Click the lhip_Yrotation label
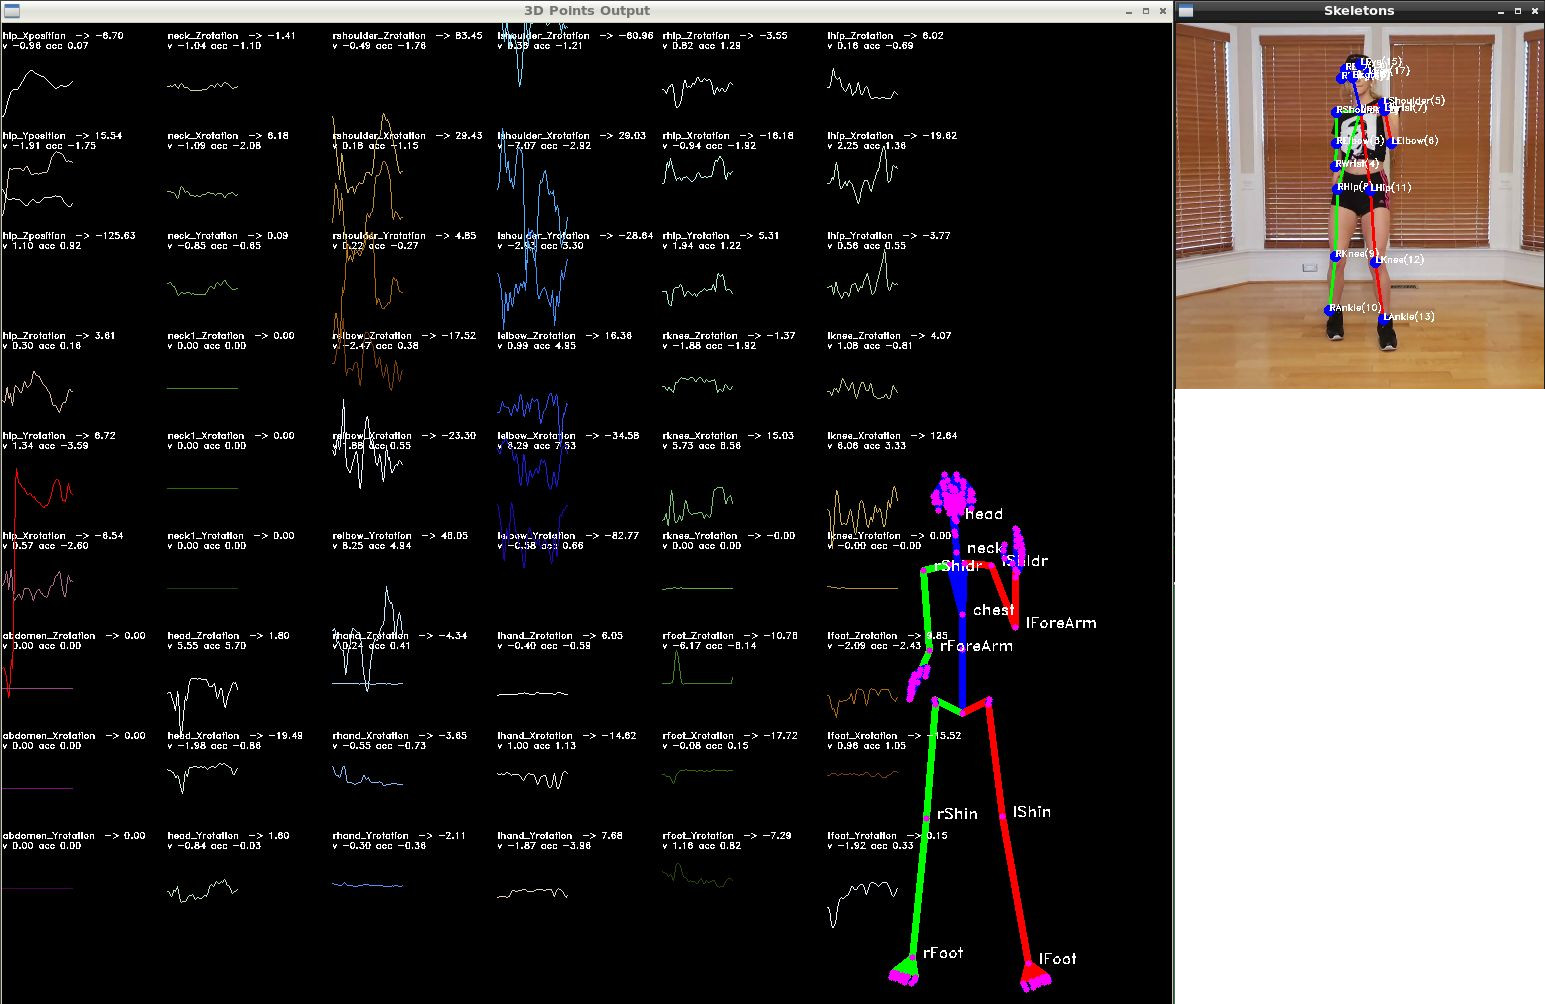 click(x=861, y=235)
